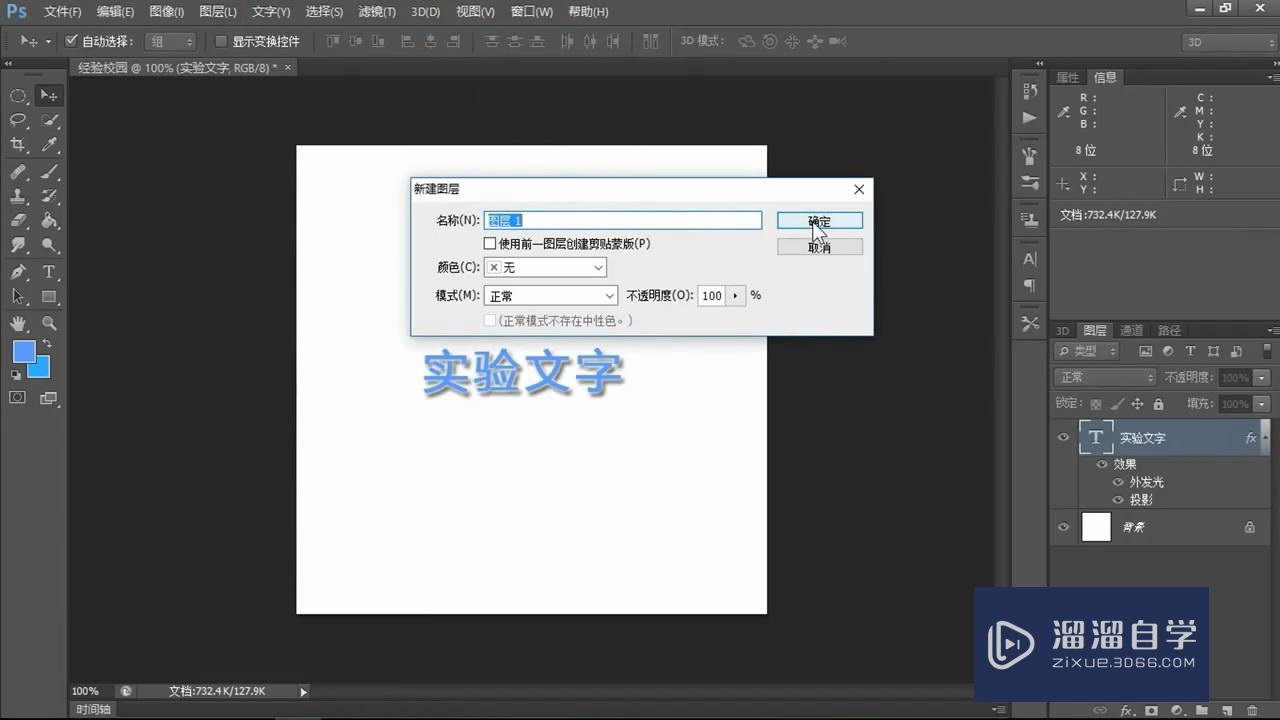Reset default foreground/background colors
This screenshot has width=1280, height=720.
(16, 375)
